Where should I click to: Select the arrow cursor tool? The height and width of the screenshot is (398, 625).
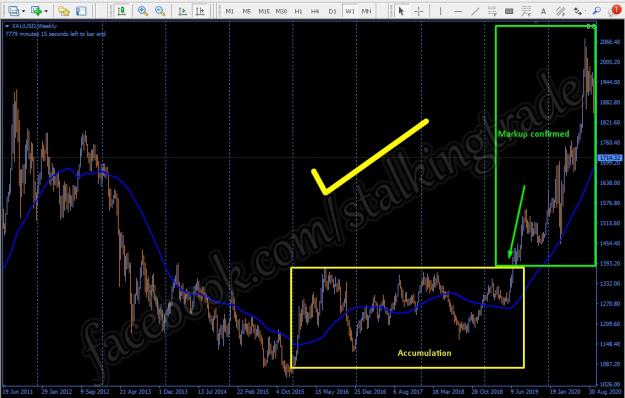point(401,11)
